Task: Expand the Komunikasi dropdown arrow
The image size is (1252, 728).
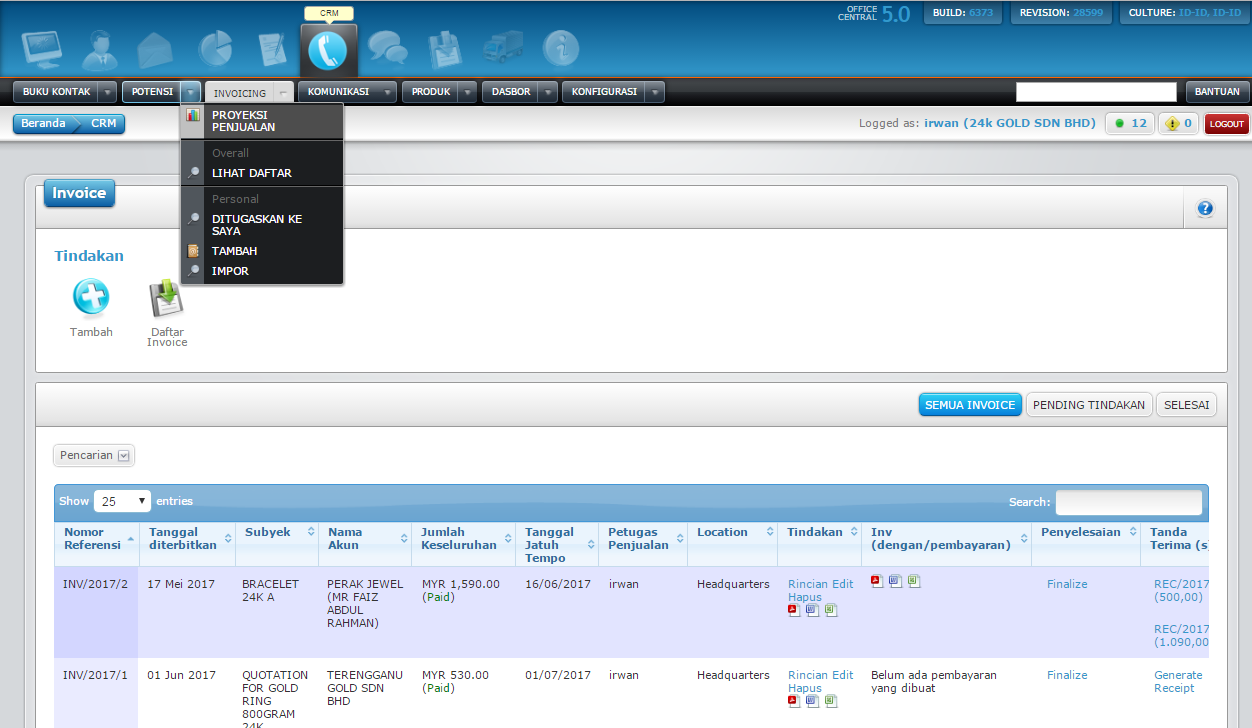Action: click(x=387, y=92)
